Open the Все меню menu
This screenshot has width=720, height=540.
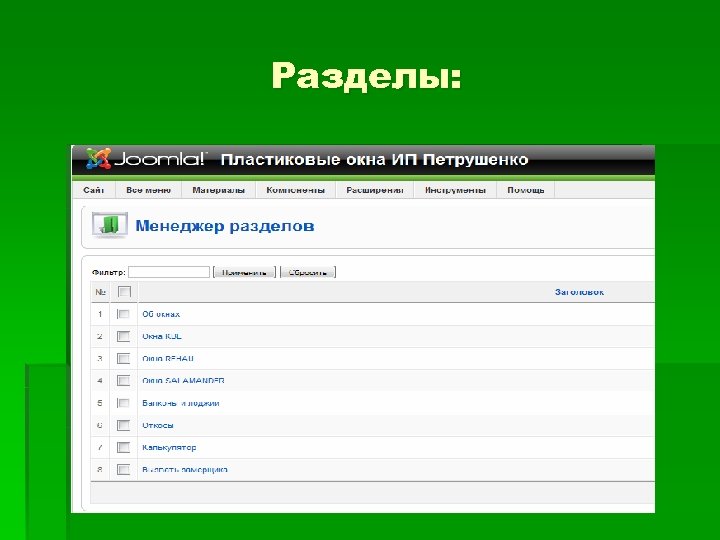click(x=148, y=190)
